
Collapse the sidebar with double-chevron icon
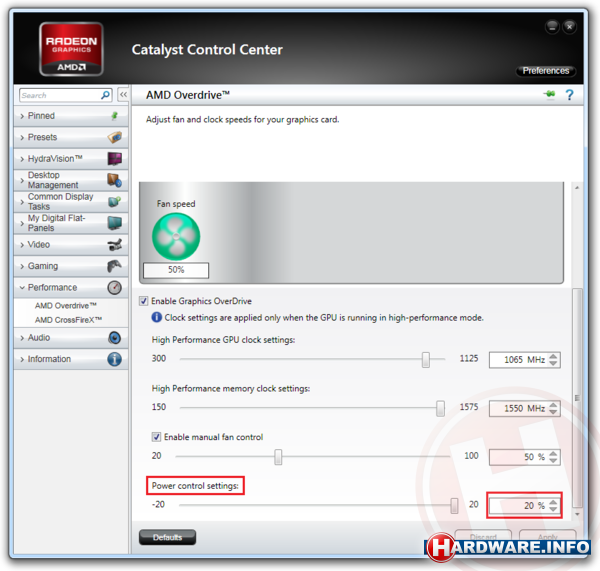(124, 95)
